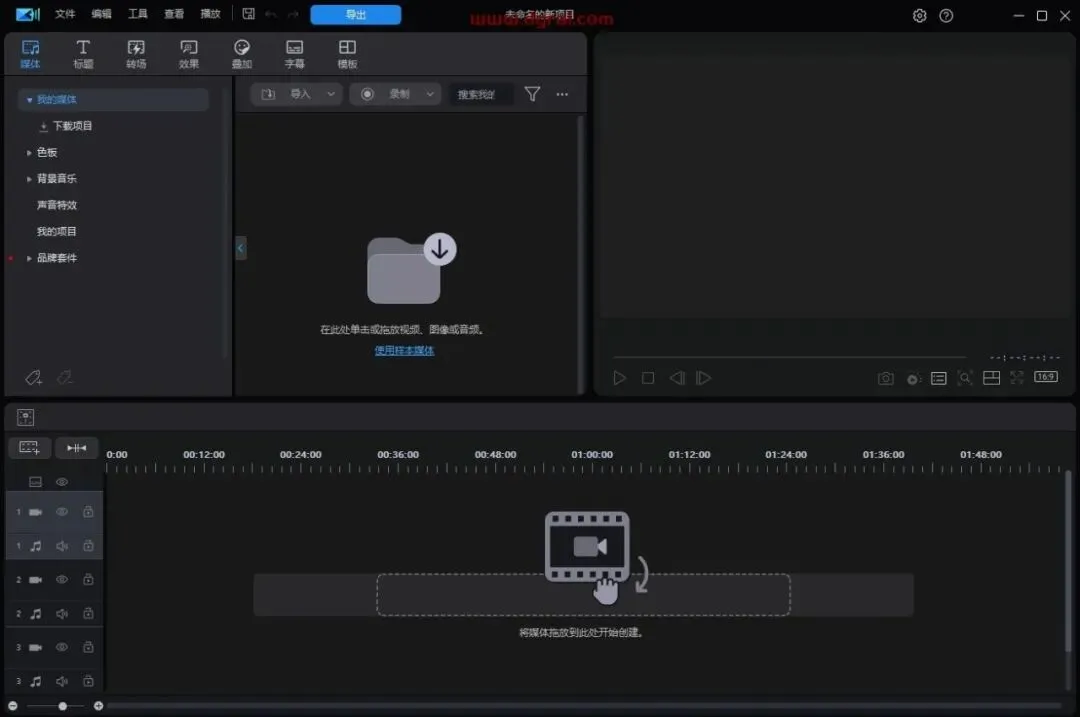Open the 文件 (File) menu
1080x717 pixels.
point(65,14)
